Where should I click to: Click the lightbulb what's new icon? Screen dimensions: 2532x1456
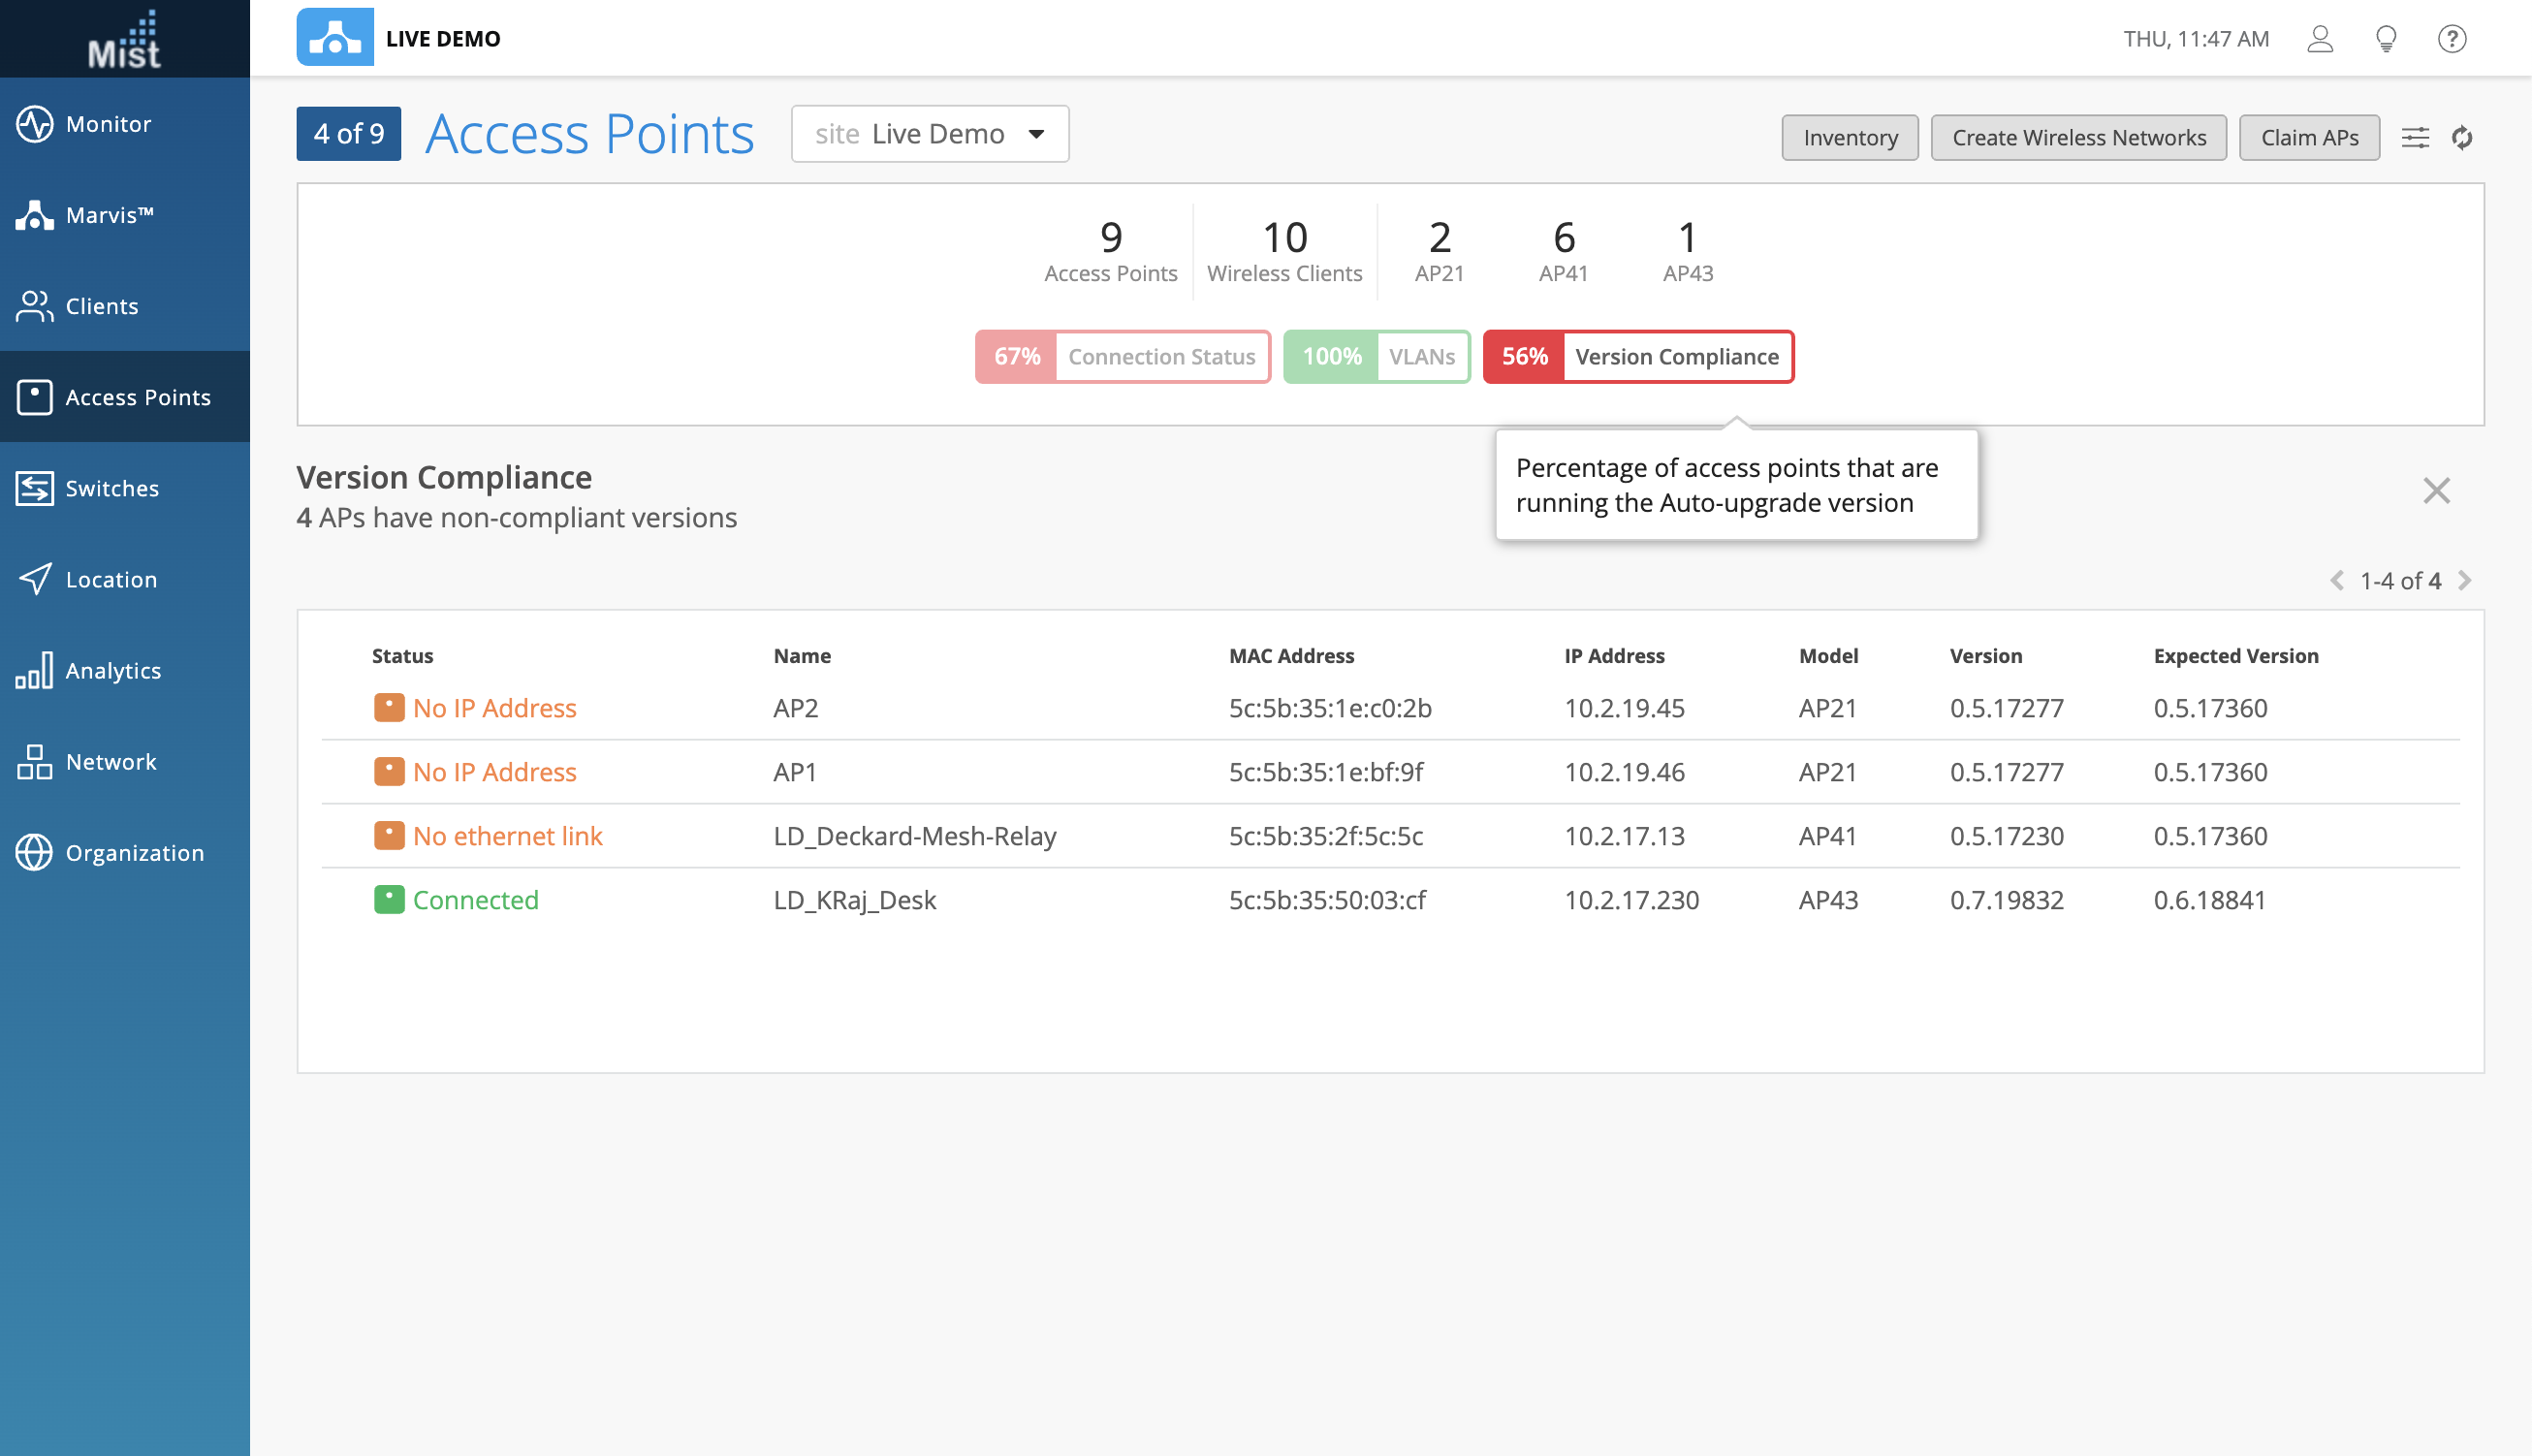tap(2385, 39)
